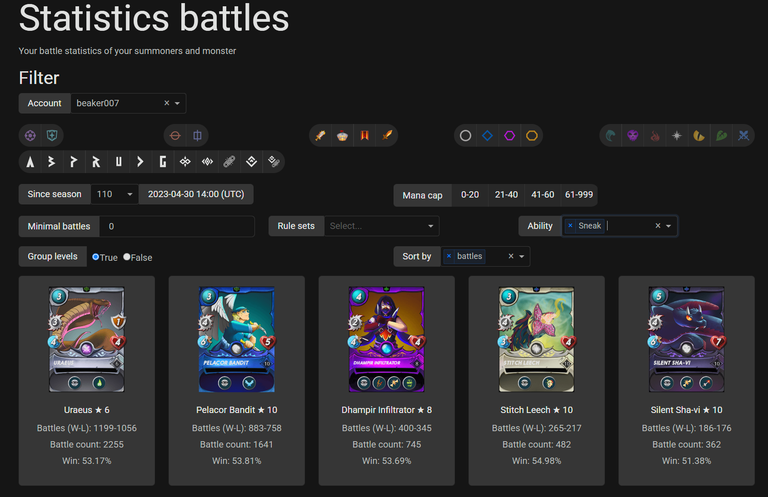Open the Pelacor Bandit card image
Image resolution: width=768 pixels, height=497 pixels.
click(x=237, y=339)
